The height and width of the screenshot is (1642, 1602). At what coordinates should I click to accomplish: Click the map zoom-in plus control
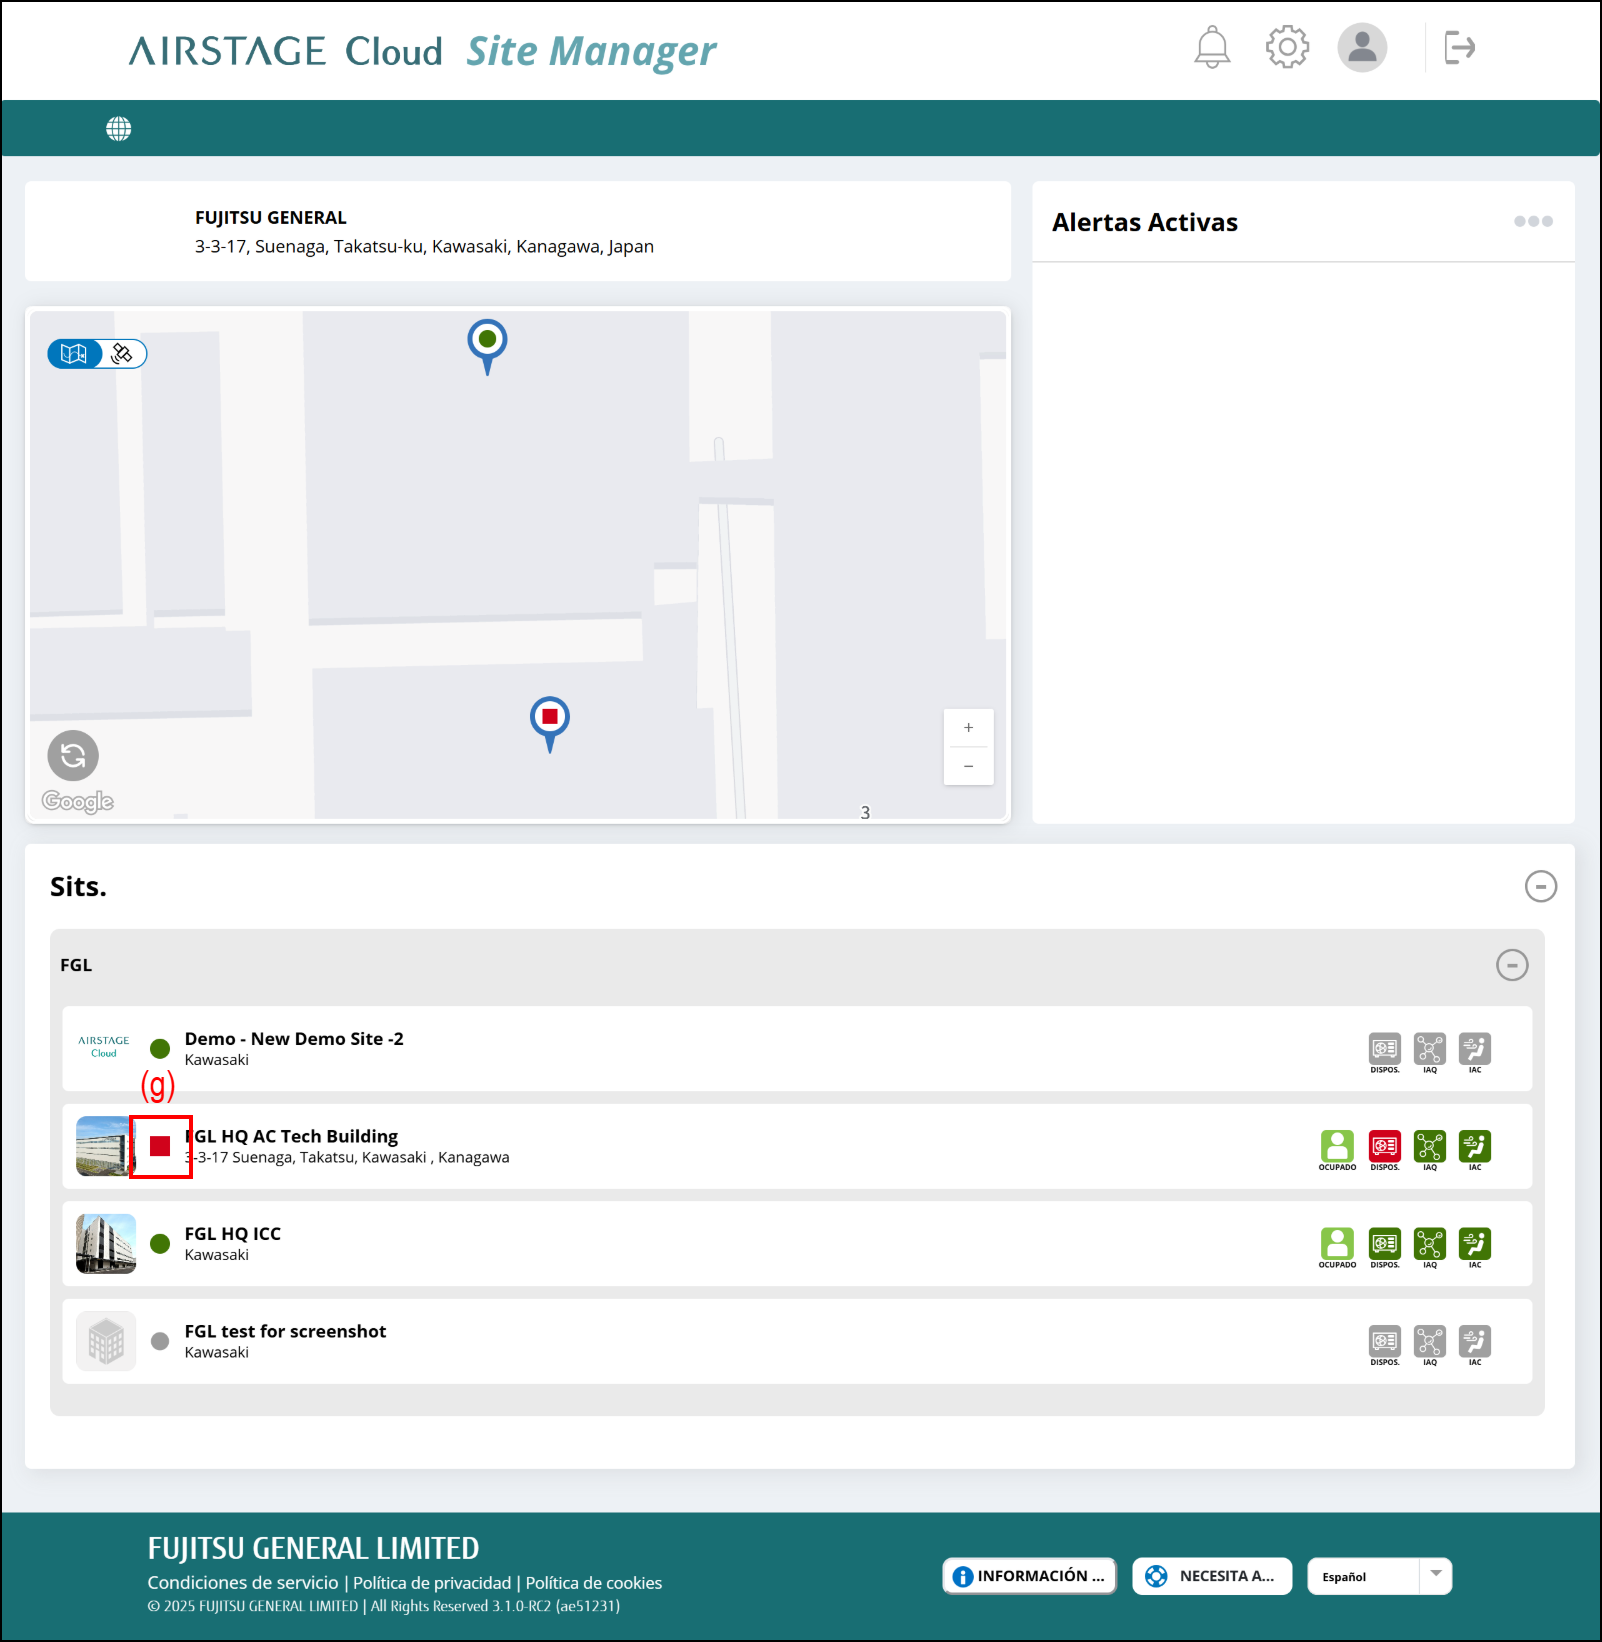[x=967, y=727]
